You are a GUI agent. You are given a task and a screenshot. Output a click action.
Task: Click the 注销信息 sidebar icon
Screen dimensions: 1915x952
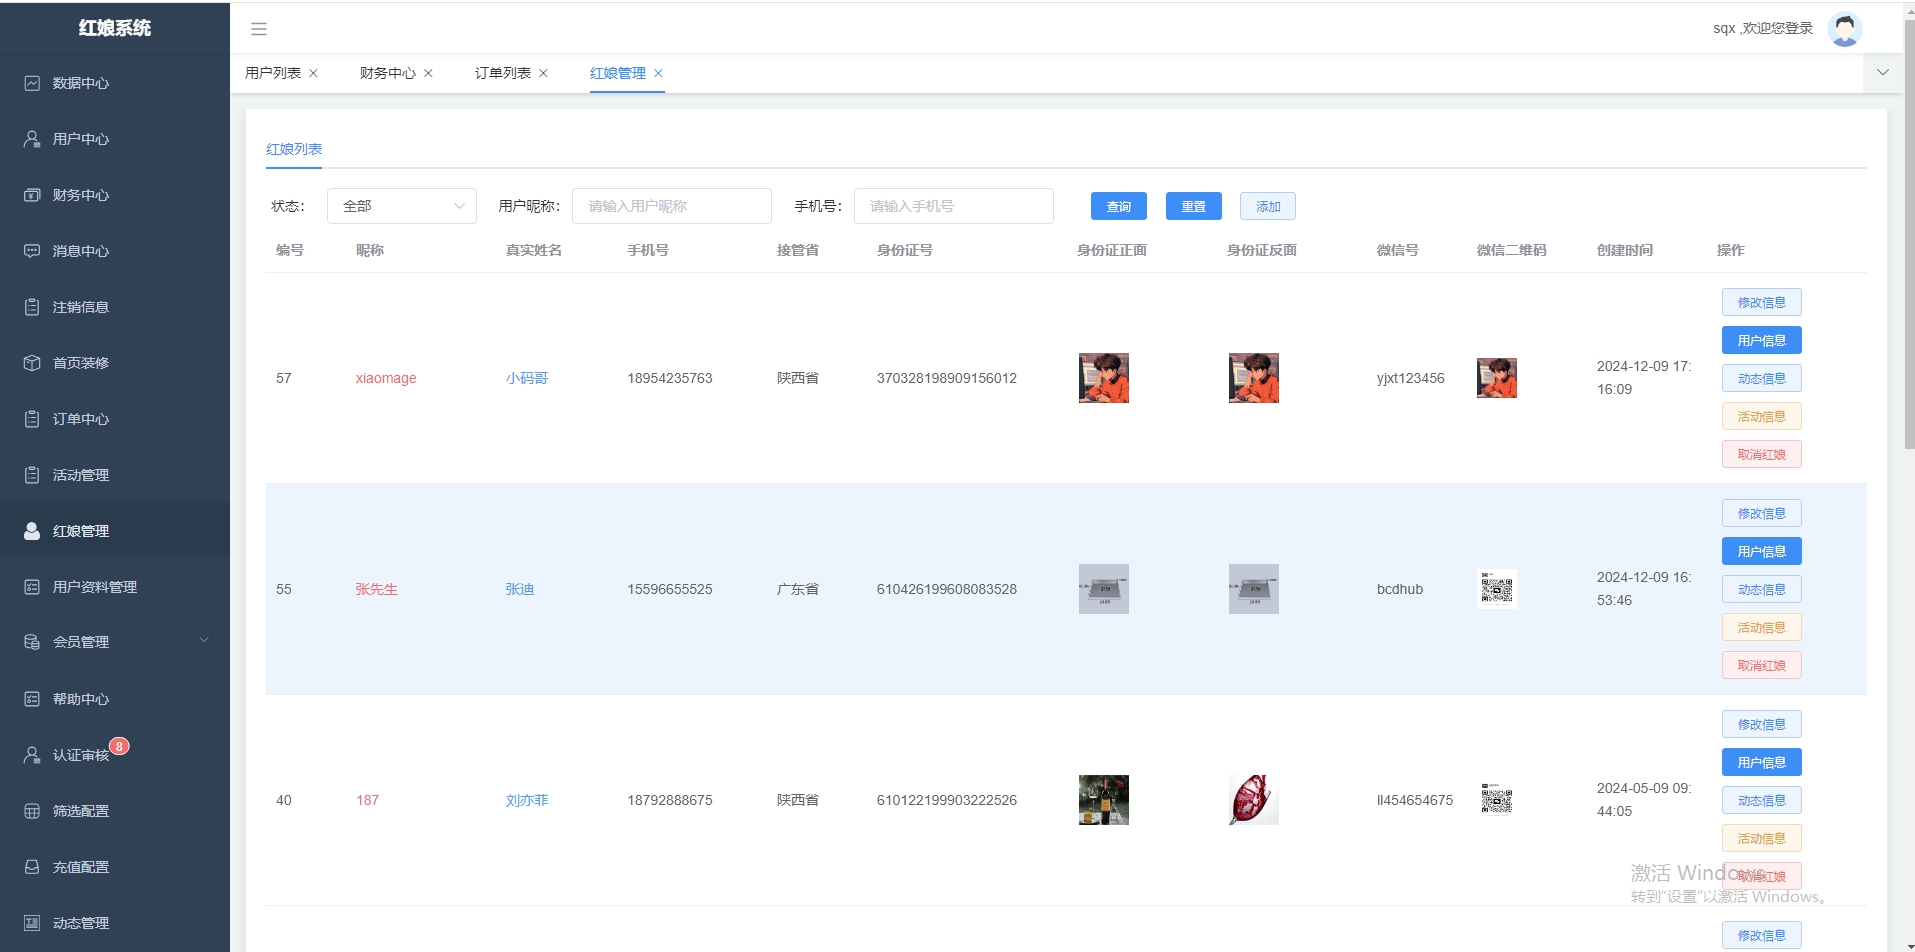coord(32,307)
